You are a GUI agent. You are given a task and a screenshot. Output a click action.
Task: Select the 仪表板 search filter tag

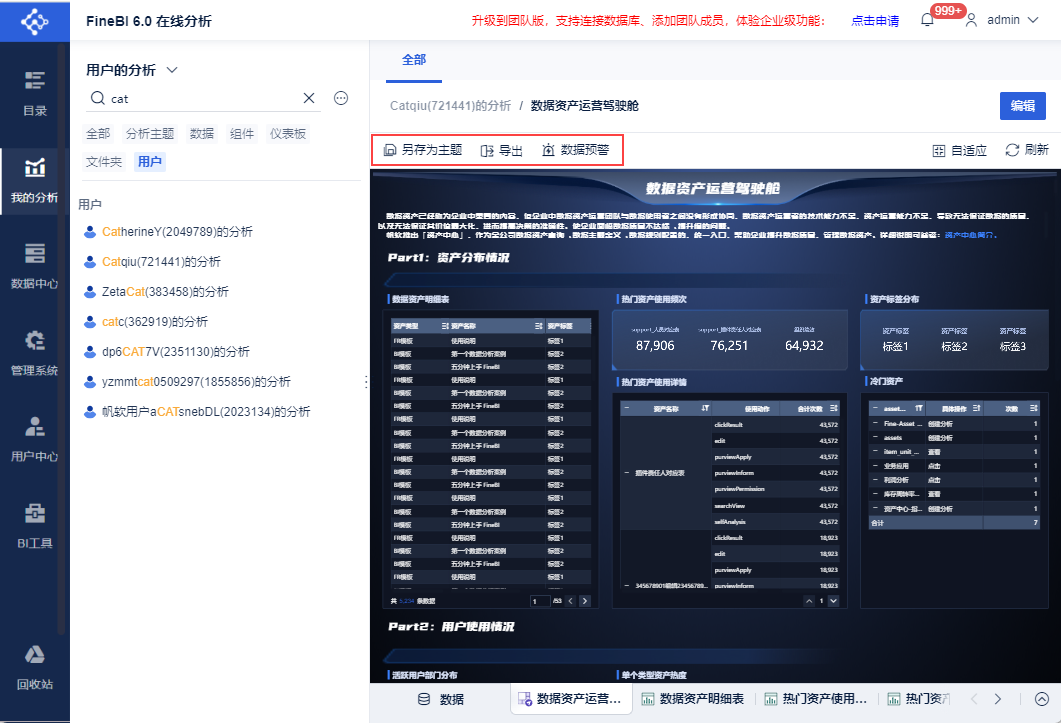tap(288, 134)
